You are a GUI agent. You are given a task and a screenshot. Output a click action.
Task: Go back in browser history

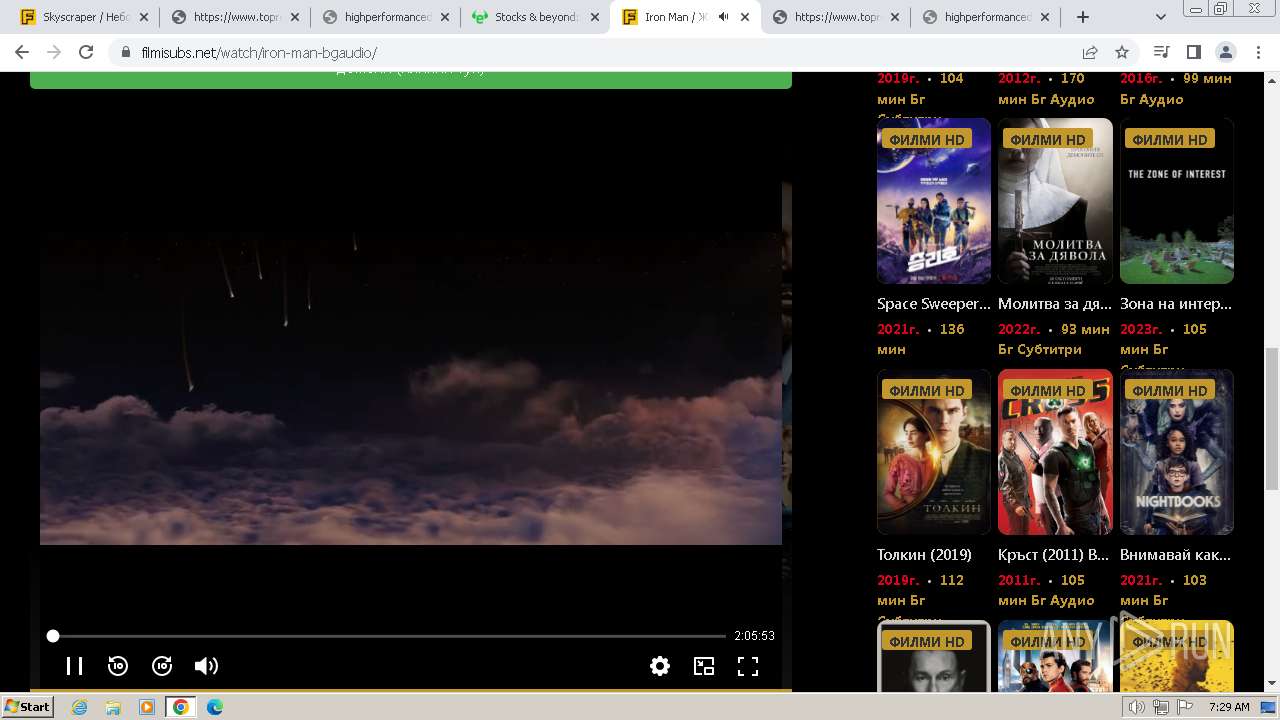click(22, 52)
